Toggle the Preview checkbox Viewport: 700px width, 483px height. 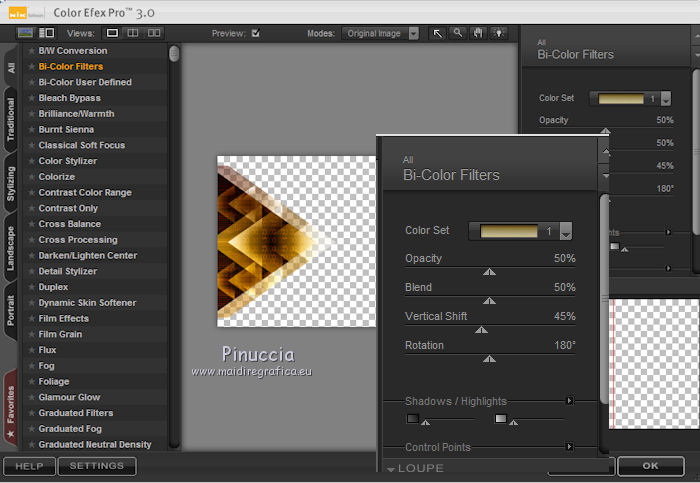[256, 33]
